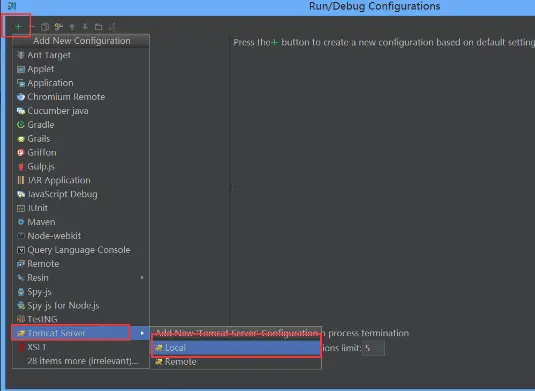Click the Move Up arrow icon
The image size is (535, 391).
click(x=72, y=27)
